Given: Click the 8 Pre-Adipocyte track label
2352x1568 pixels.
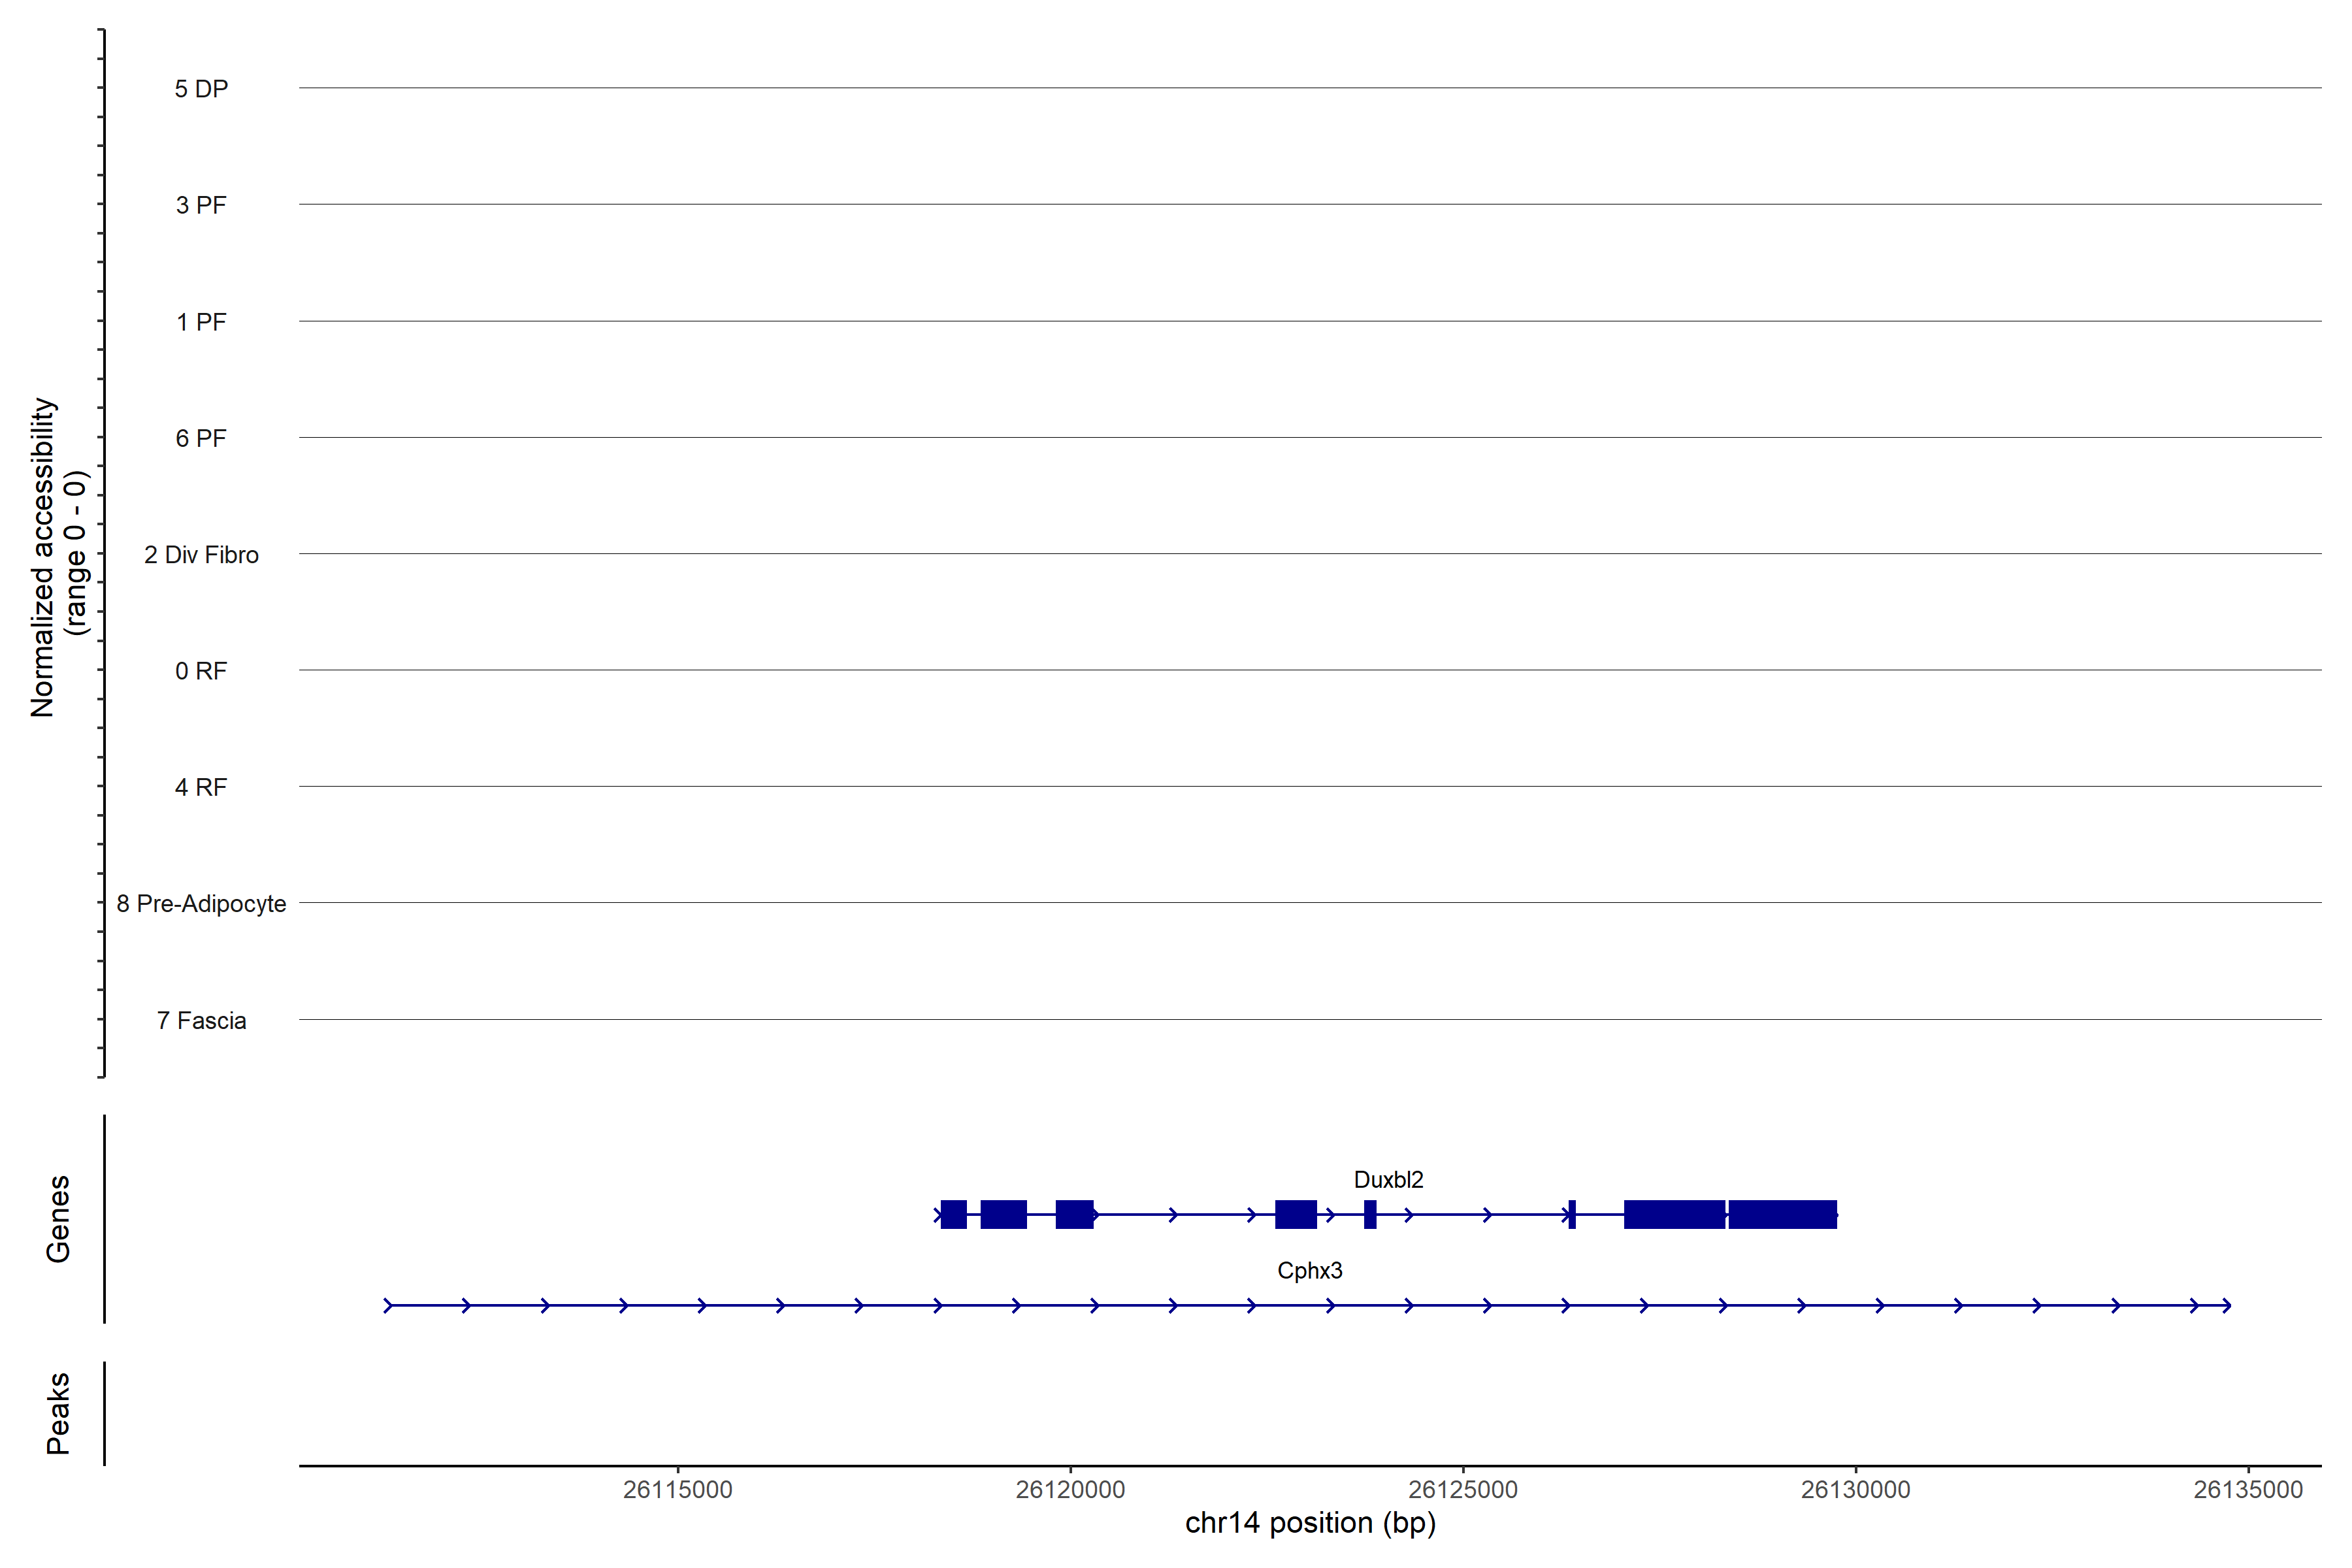Looking at the screenshot, I should [201, 904].
